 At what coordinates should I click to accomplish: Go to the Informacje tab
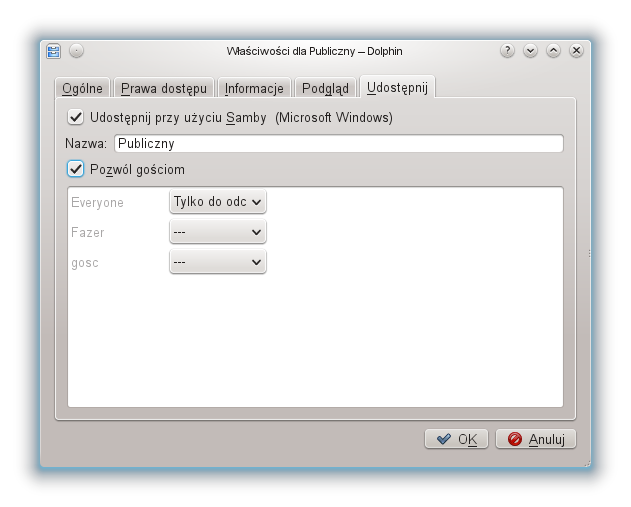click(x=255, y=88)
